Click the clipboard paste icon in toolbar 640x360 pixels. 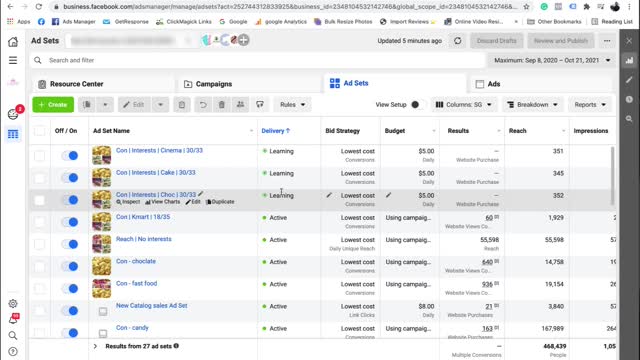click(182, 104)
